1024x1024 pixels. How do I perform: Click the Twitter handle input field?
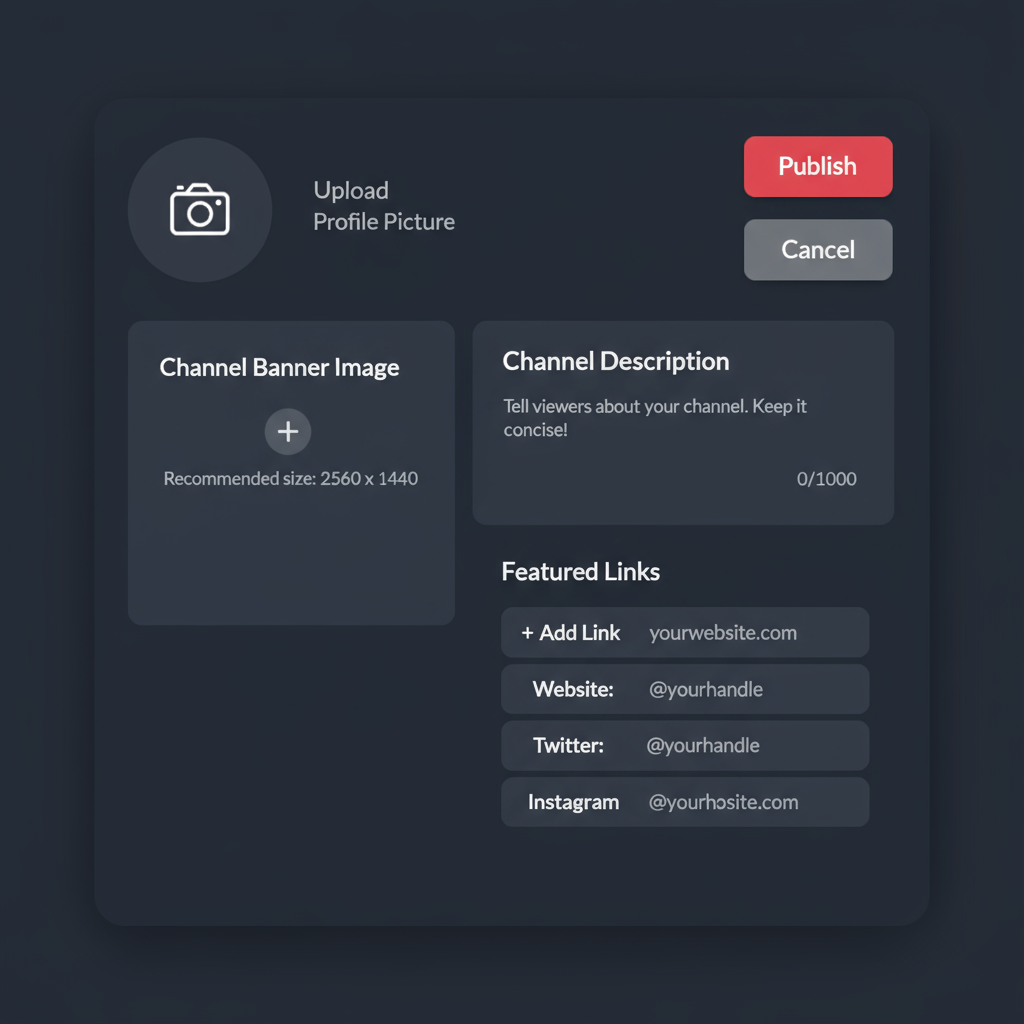coord(703,745)
